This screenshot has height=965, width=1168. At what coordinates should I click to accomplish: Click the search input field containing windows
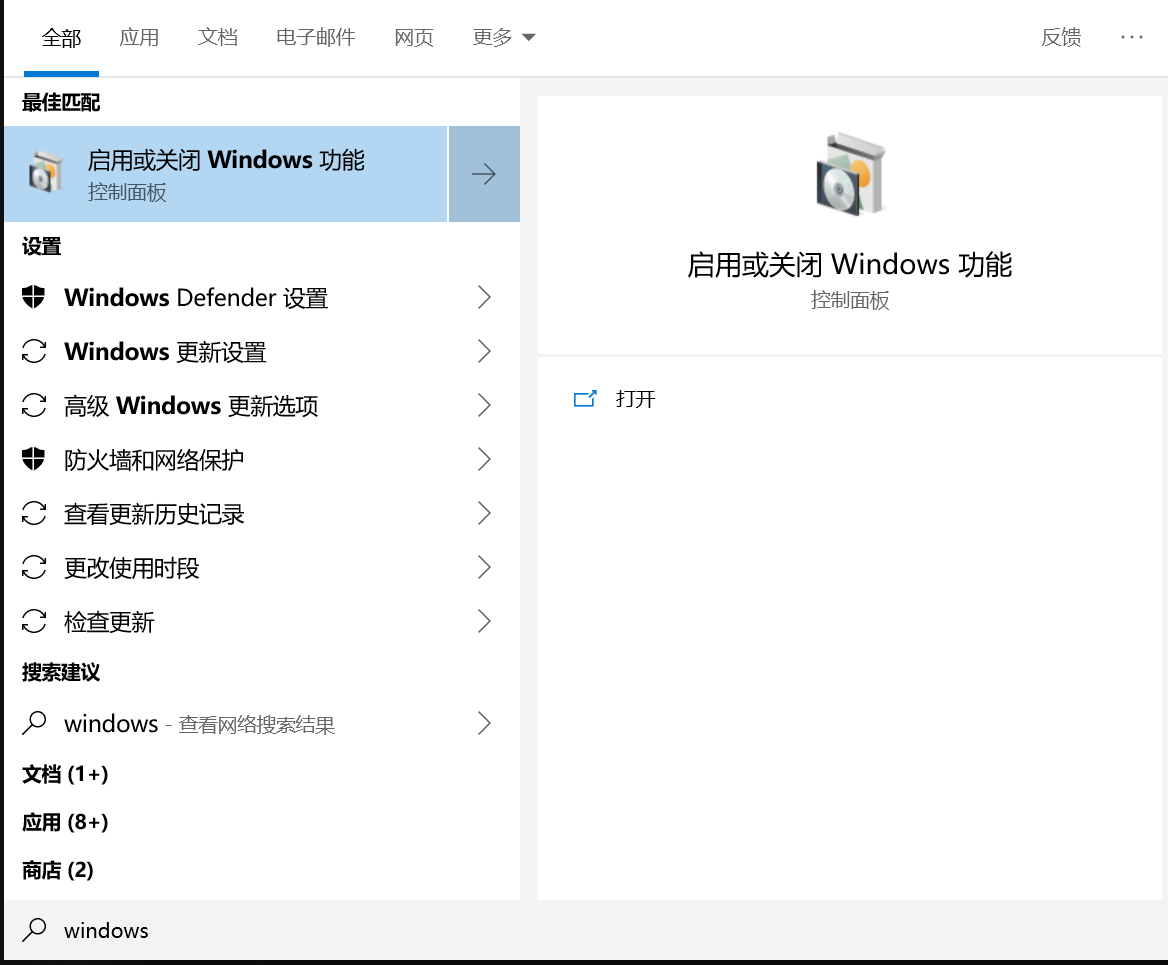pos(585,930)
